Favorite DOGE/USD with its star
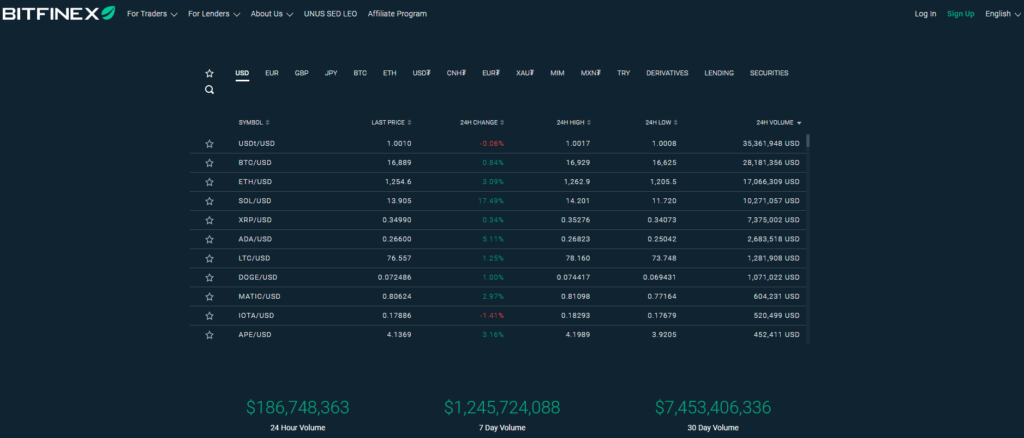Image resolution: width=1024 pixels, height=438 pixels. click(209, 277)
